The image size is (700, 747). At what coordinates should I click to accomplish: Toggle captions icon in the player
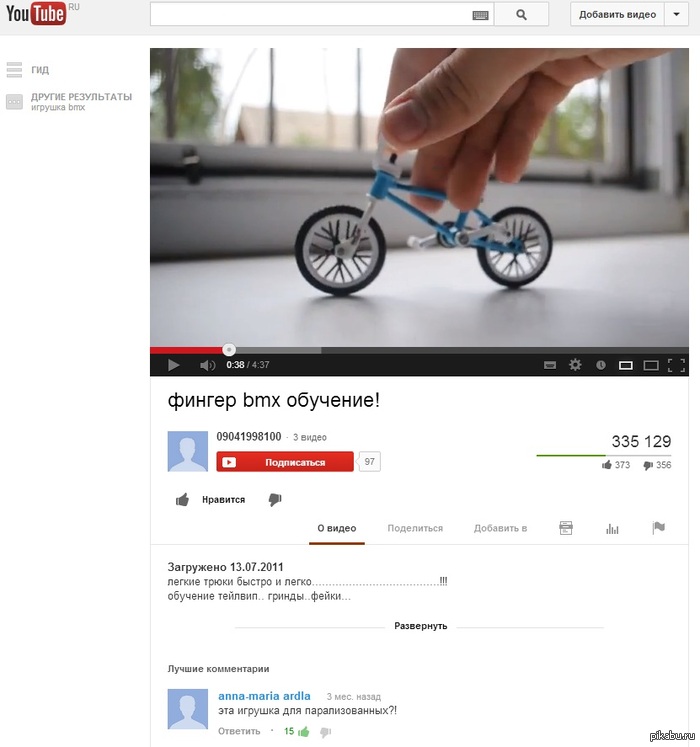coord(550,365)
